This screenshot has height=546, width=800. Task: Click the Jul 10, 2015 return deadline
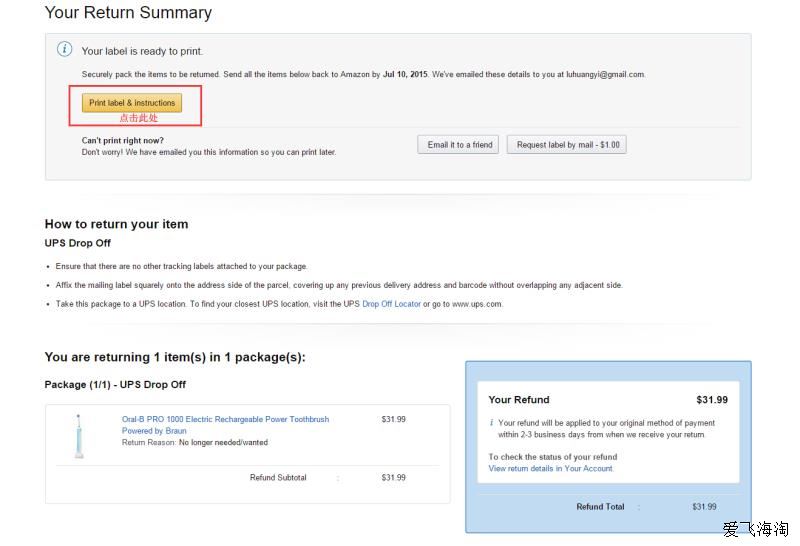[x=405, y=75]
